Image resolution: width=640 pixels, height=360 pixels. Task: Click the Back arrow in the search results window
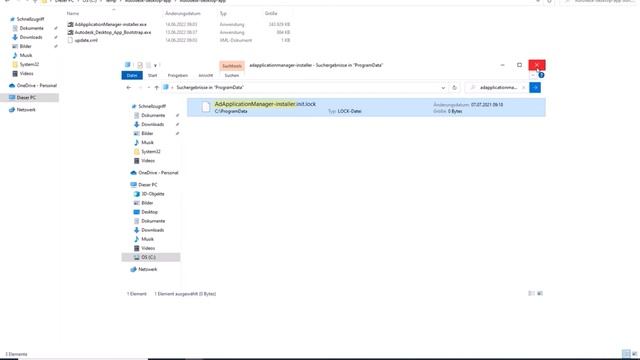(129, 88)
